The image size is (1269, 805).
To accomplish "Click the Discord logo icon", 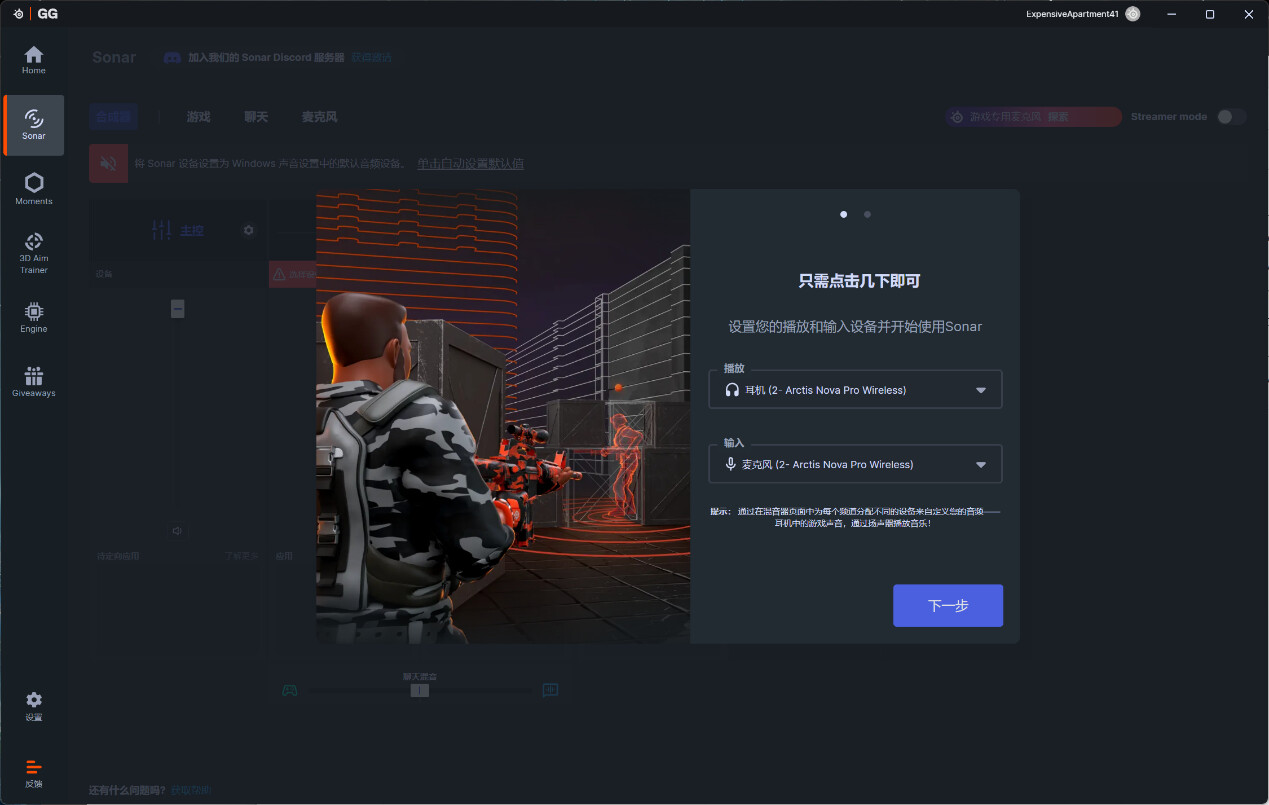I will [x=172, y=58].
